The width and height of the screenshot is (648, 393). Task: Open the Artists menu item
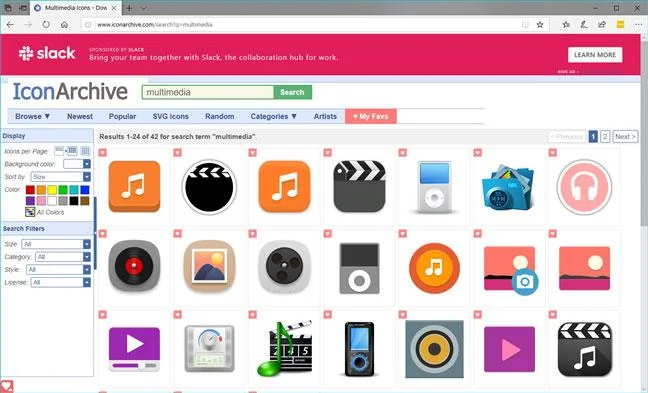325,117
